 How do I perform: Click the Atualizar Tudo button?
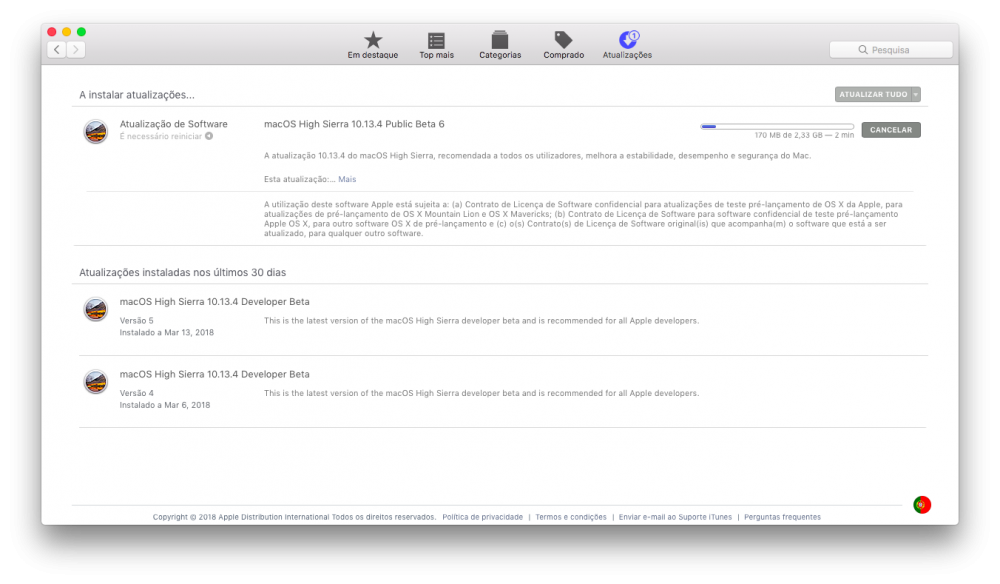coord(873,94)
